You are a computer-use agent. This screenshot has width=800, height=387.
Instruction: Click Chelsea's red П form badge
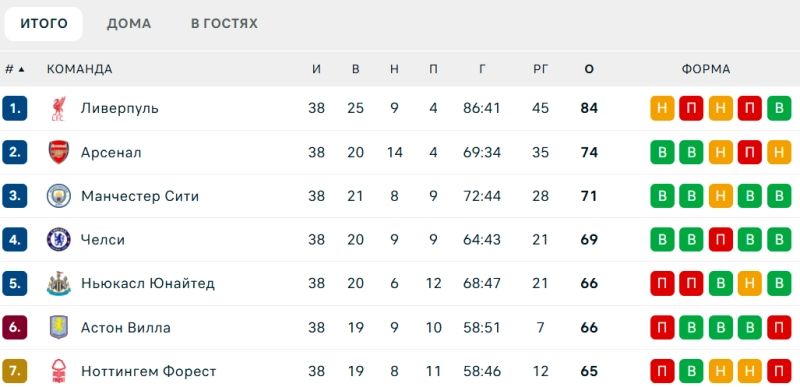[720, 240]
